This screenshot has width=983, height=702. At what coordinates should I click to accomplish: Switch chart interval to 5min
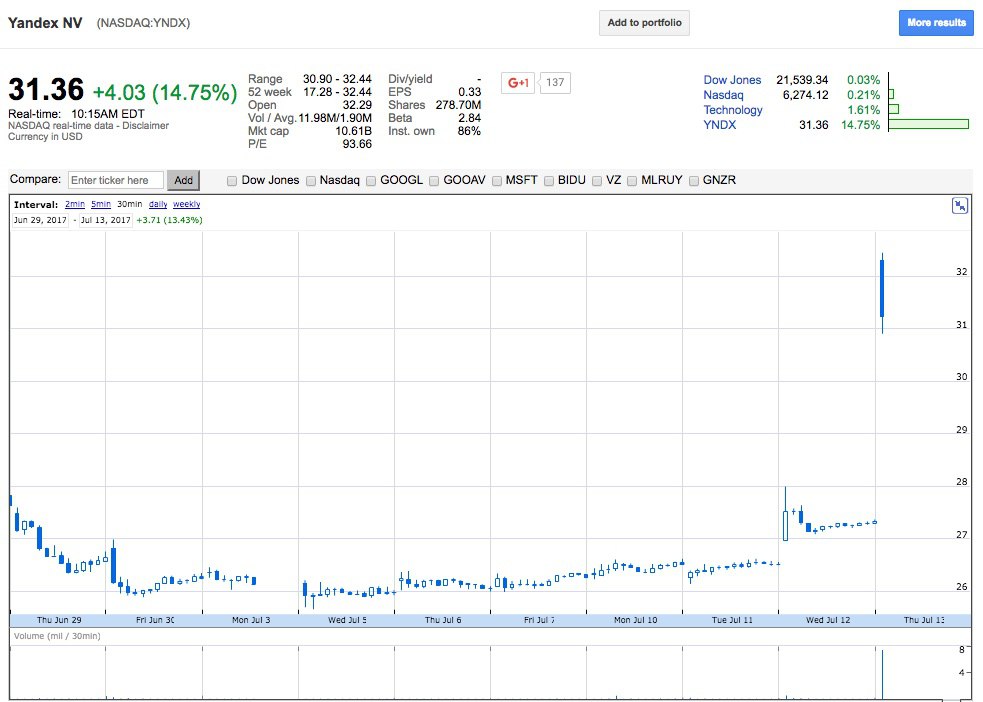[x=101, y=204]
